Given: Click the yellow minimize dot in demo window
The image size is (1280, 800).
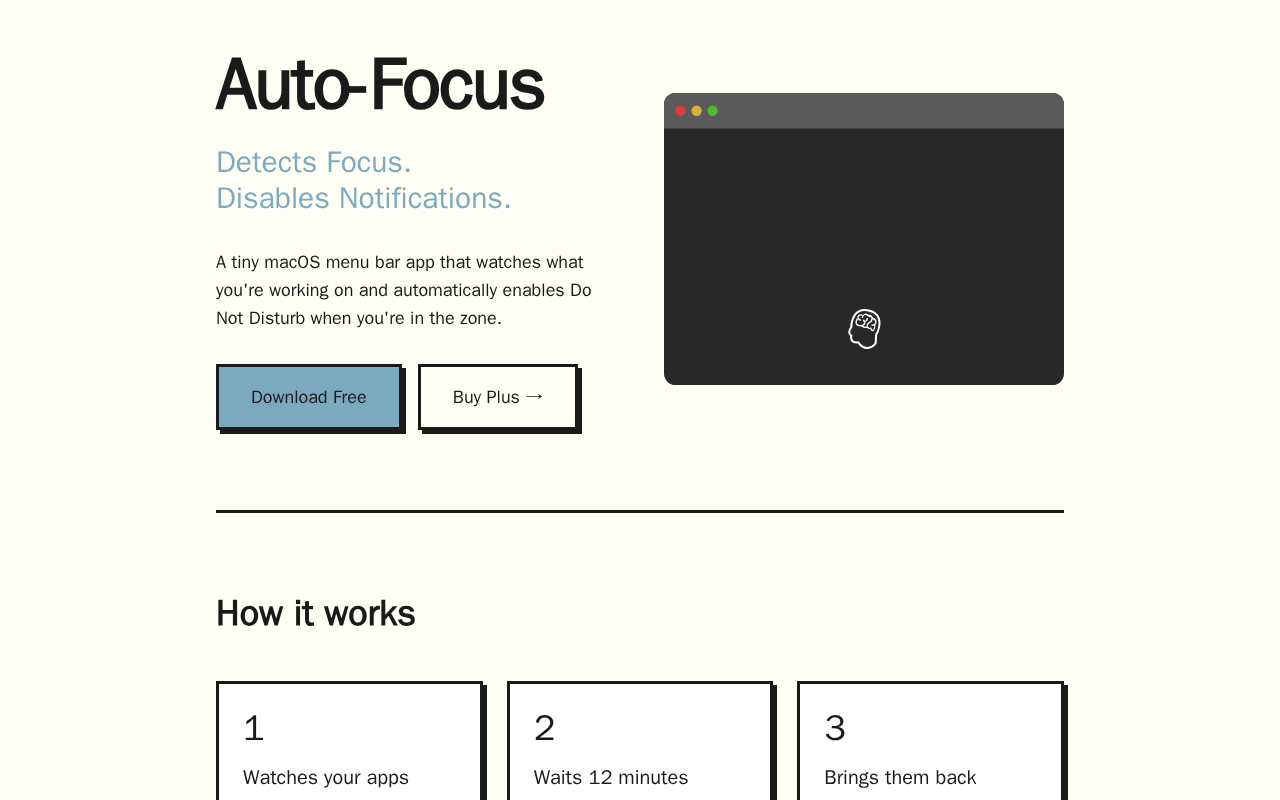Looking at the screenshot, I should click(697, 111).
